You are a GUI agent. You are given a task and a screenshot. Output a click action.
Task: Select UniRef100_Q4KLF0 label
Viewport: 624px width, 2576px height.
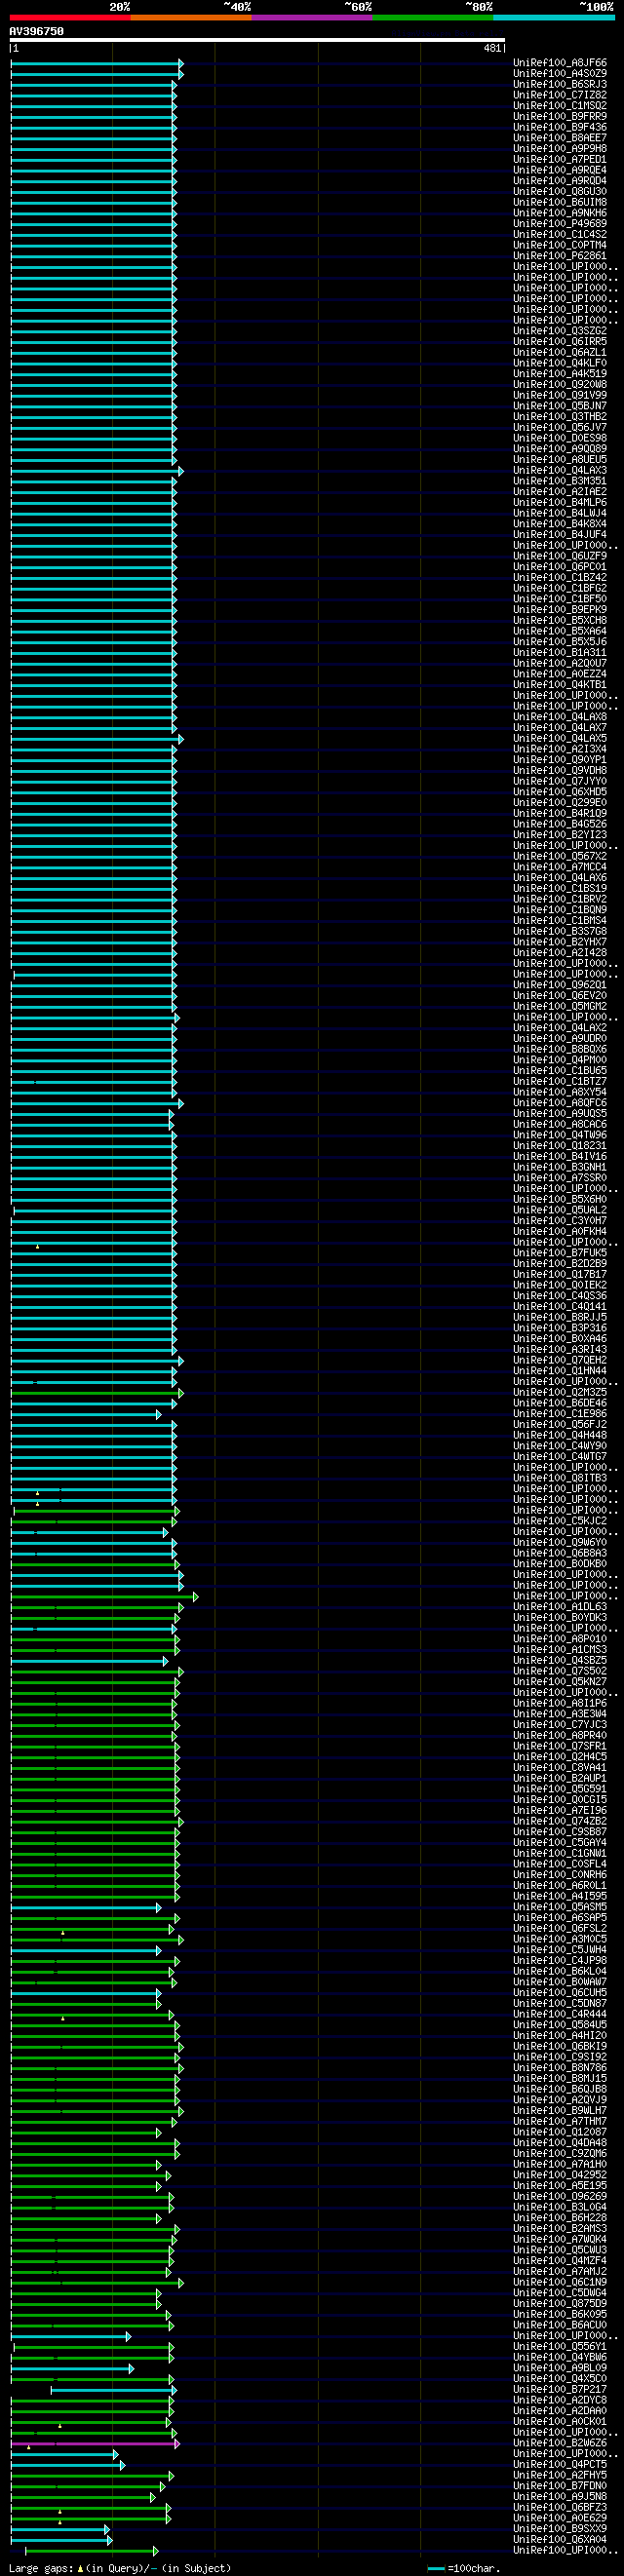pos(560,363)
